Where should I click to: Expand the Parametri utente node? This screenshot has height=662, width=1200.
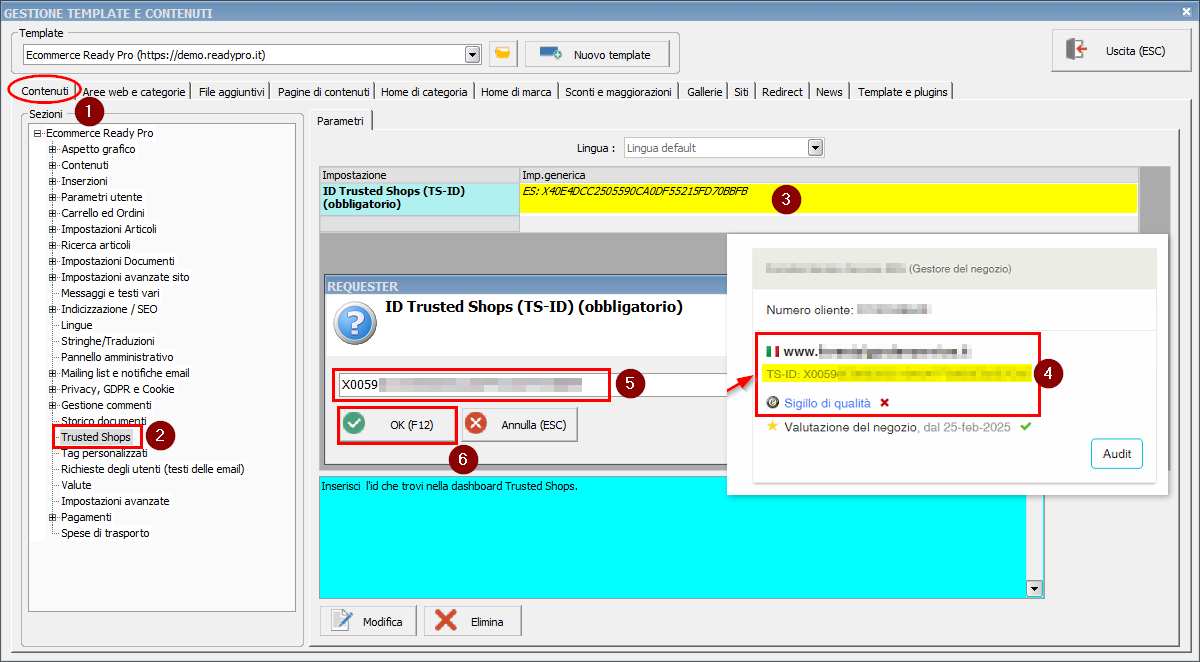pos(53,197)
